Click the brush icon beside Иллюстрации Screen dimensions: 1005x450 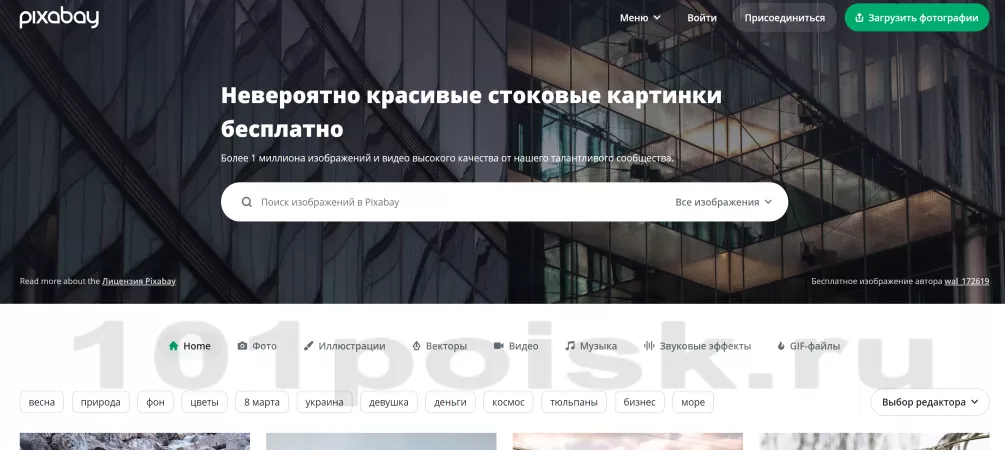click(x=308, y=346)
